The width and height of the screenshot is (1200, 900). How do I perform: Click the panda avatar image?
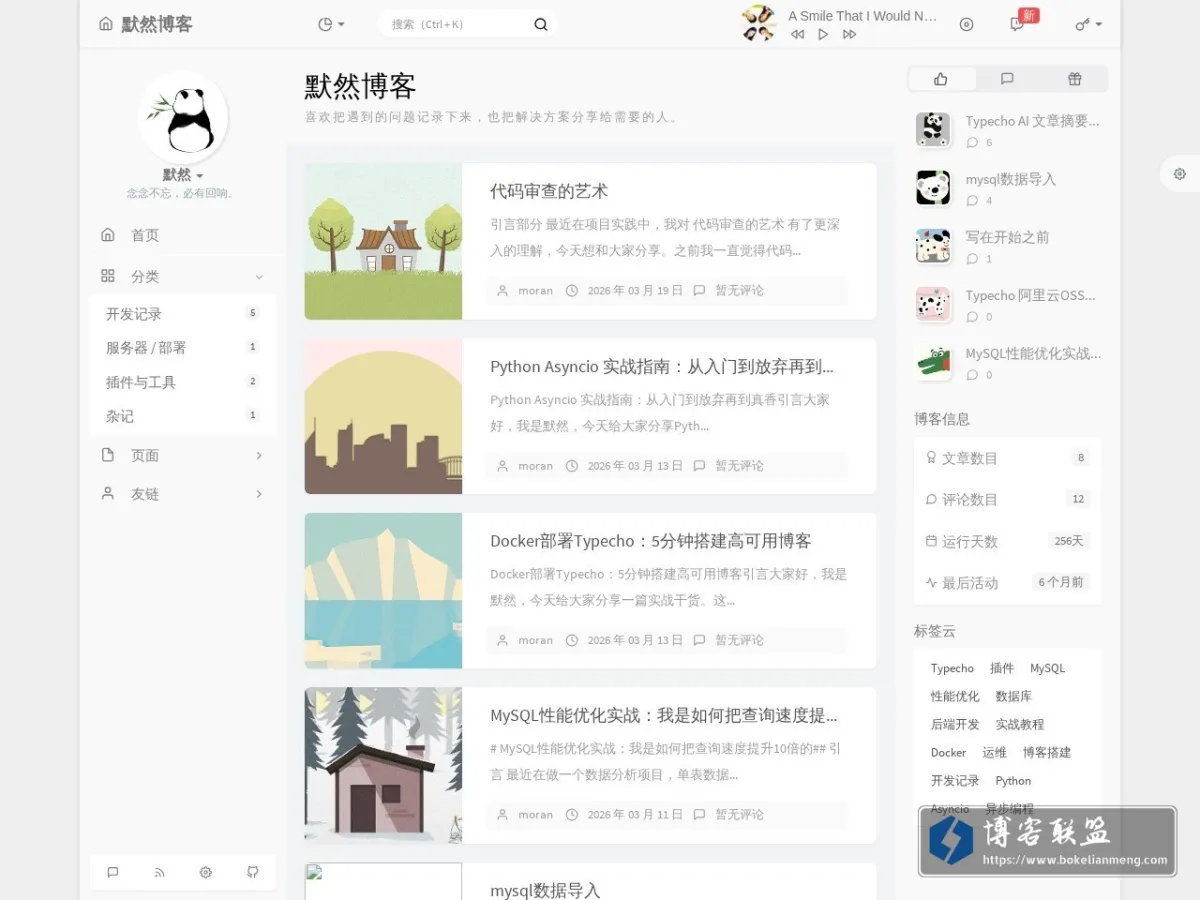[183, 118]
